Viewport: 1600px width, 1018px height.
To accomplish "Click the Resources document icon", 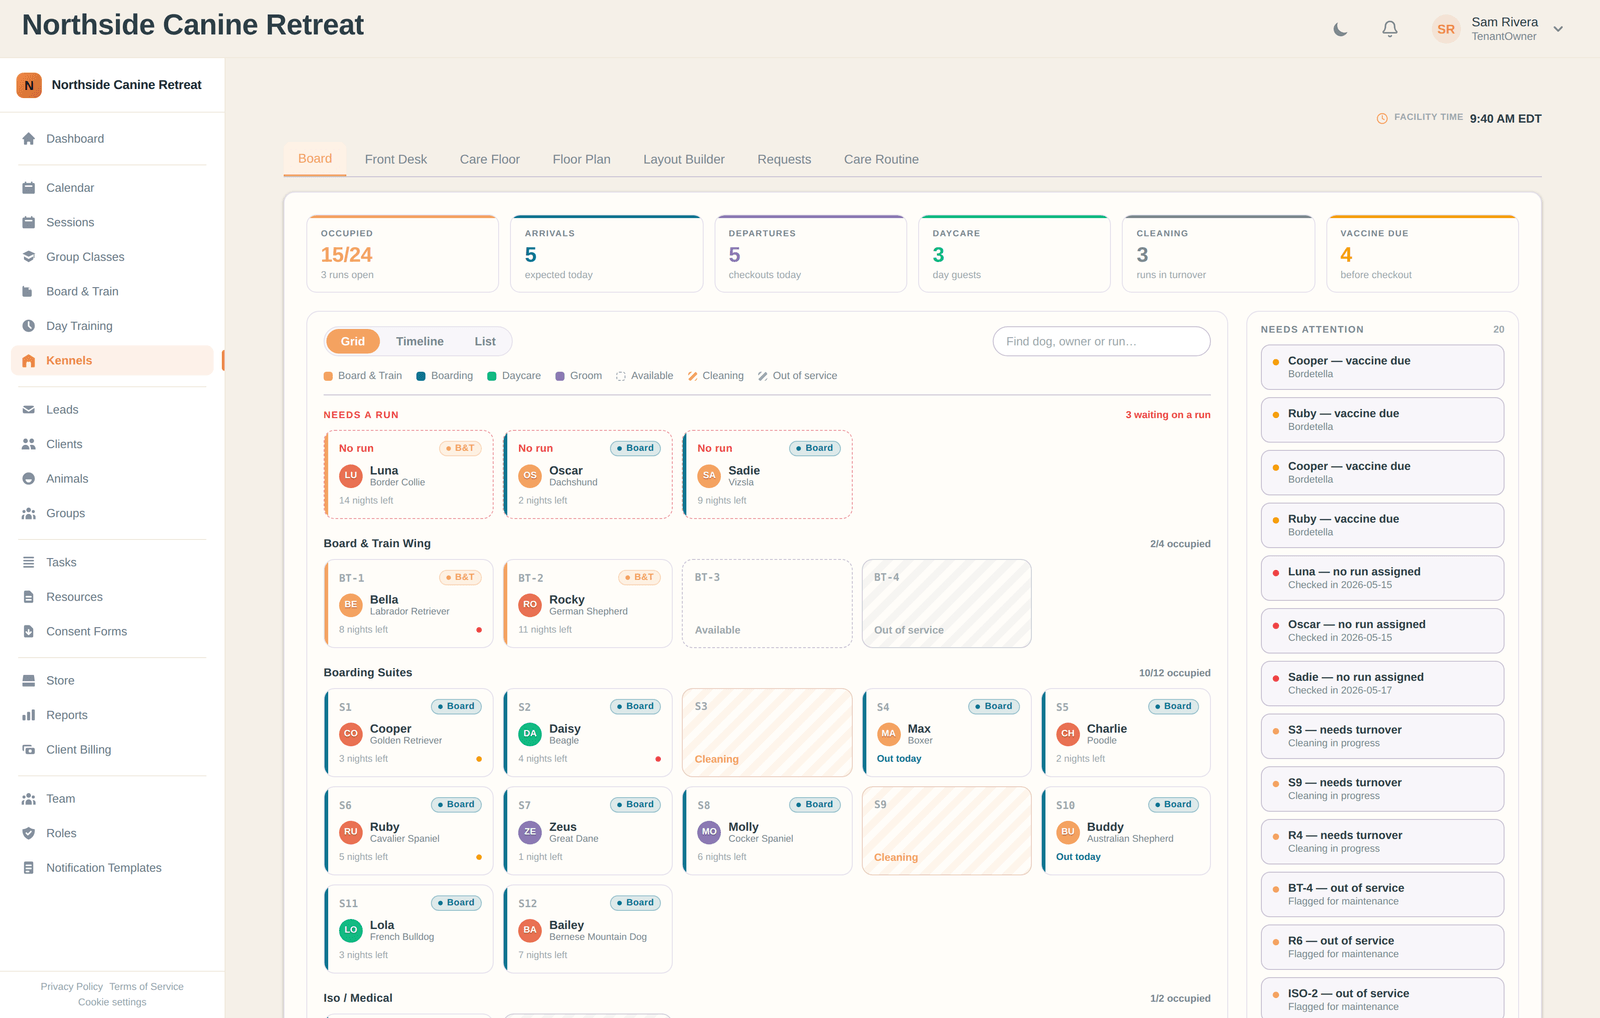I will click(x=28, y=597).
